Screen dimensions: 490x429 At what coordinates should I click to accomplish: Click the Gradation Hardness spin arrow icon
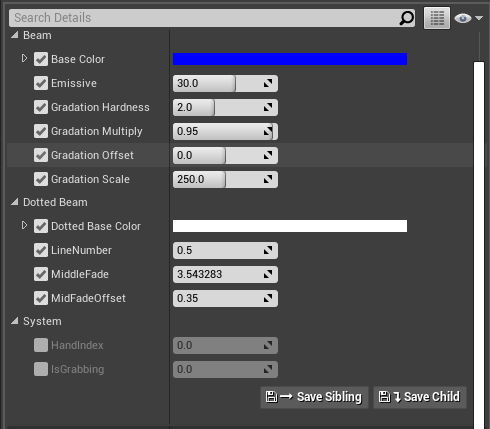268,107
